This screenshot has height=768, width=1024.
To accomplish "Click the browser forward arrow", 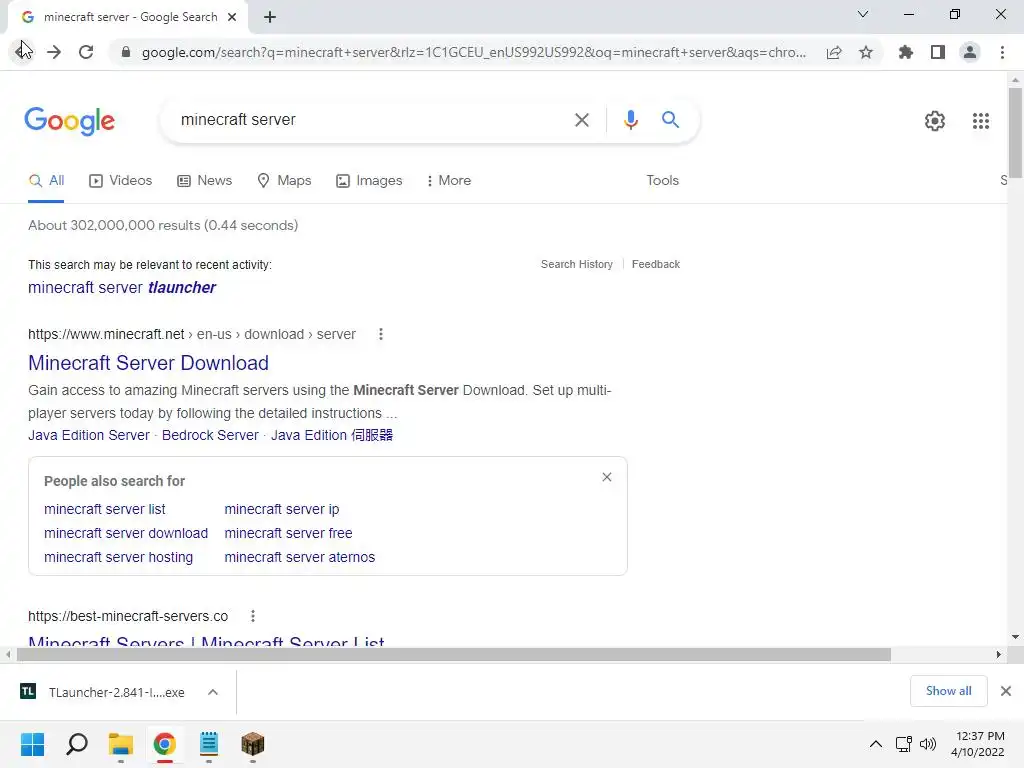I will pyautogui.click(x=54, y=52).
